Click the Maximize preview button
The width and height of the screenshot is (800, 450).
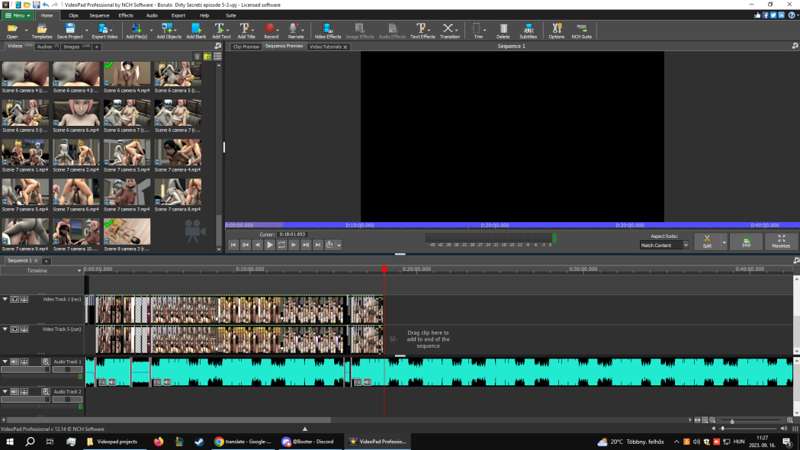coord(781,241)
